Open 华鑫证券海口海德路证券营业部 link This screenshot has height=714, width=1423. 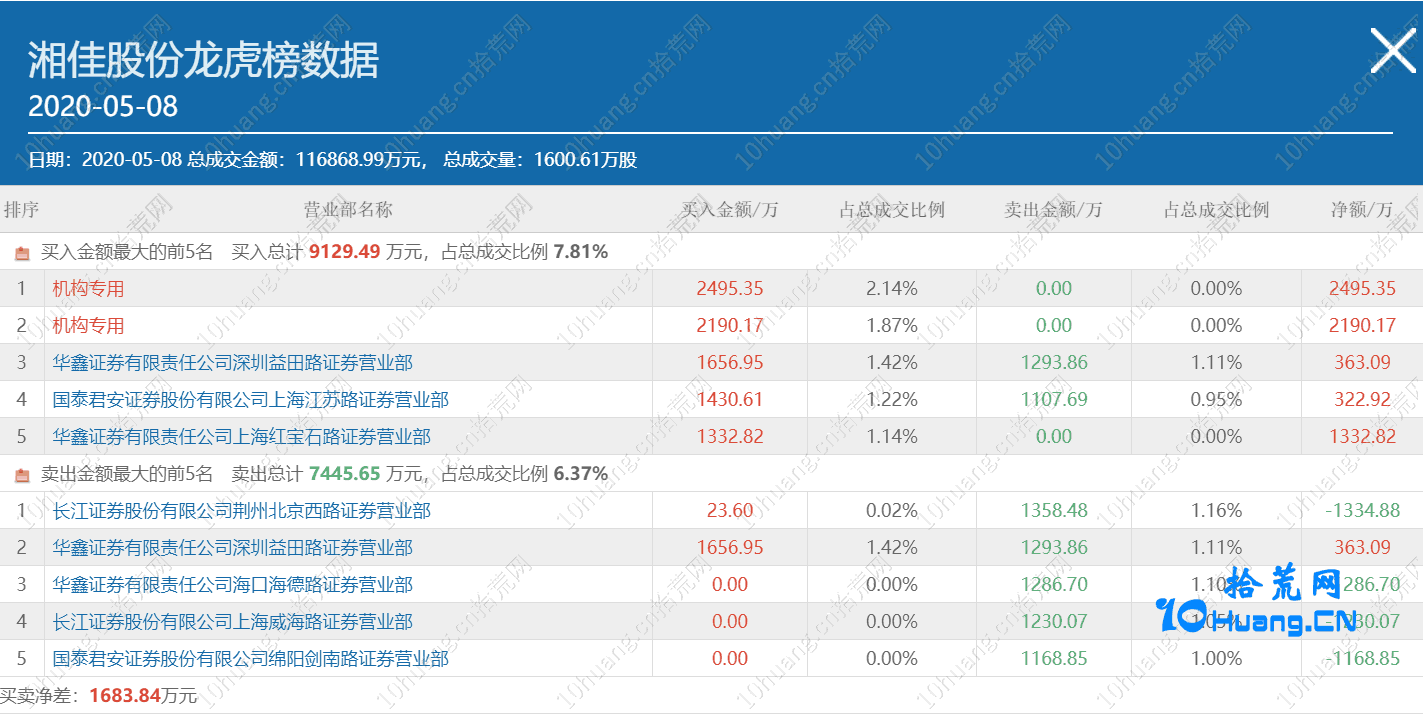pyautogui.click(x=232, y=585)
